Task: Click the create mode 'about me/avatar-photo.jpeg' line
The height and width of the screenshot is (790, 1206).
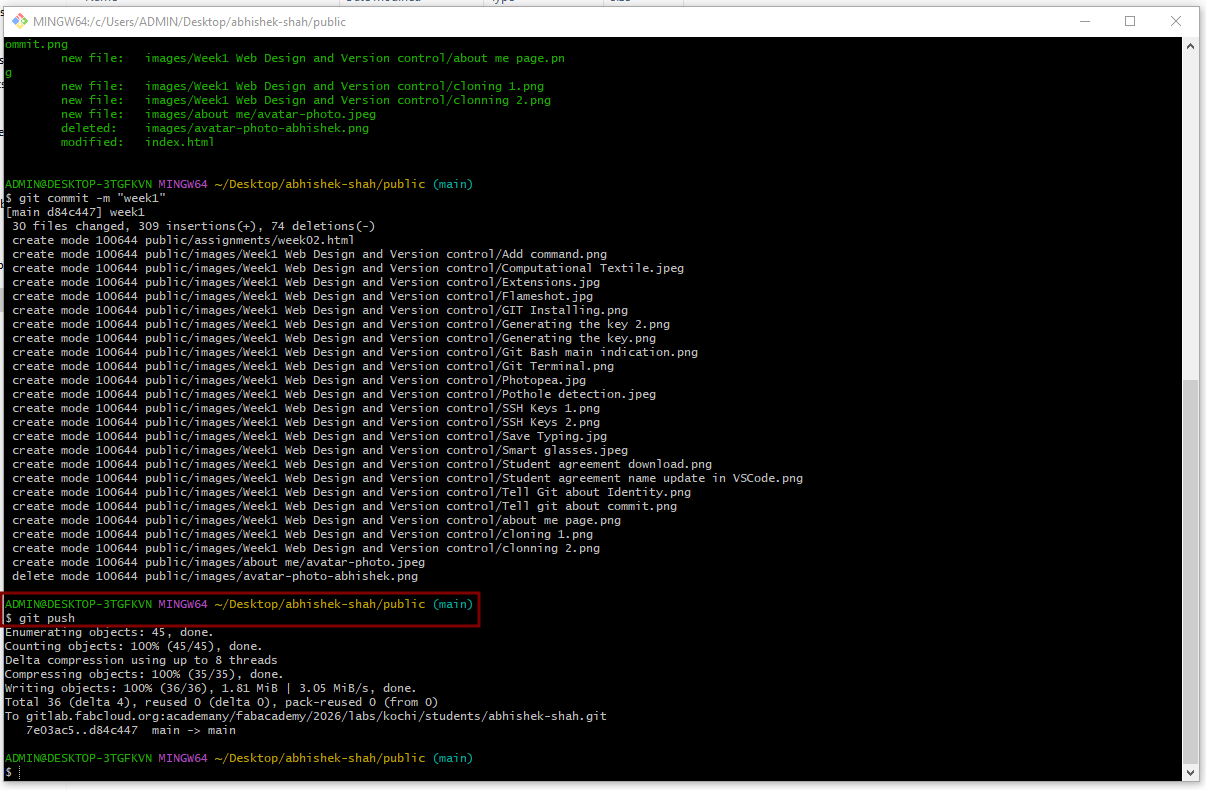Action: 218,562
